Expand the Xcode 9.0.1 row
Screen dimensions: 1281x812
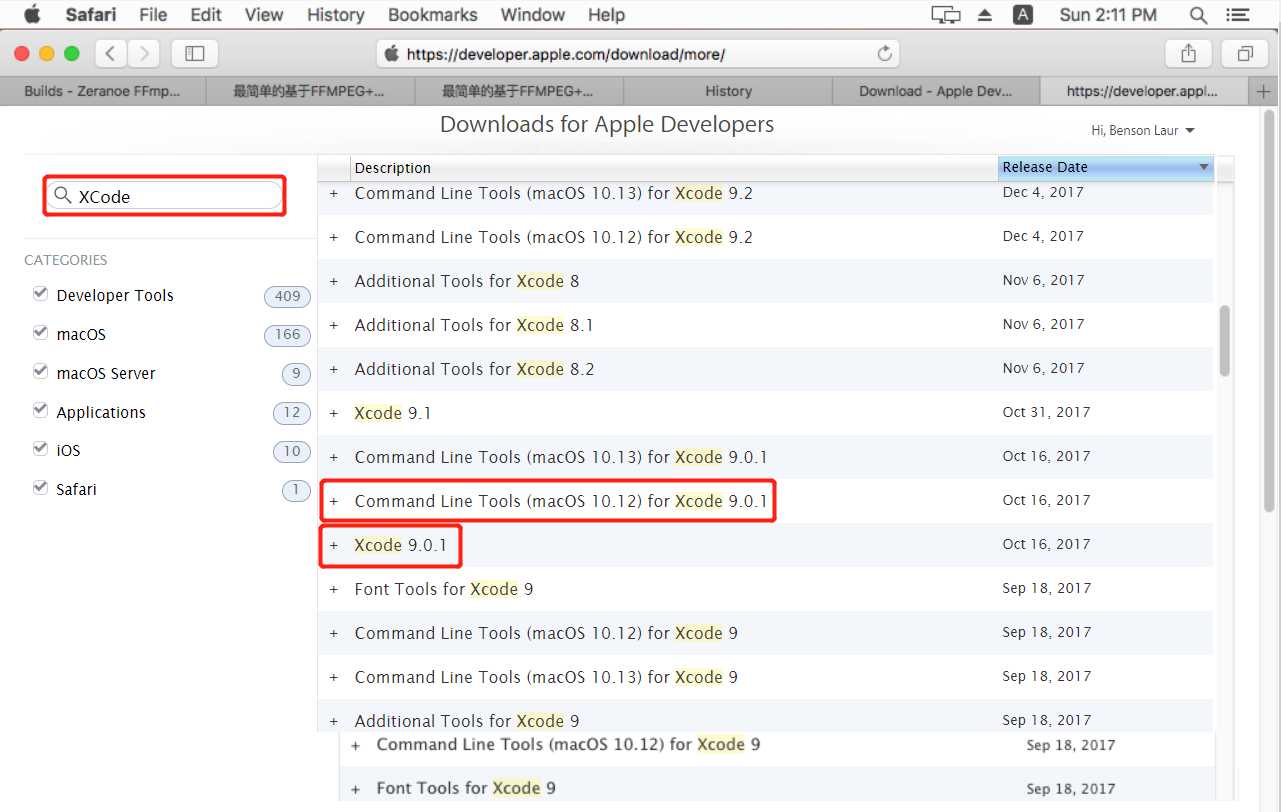334,546
